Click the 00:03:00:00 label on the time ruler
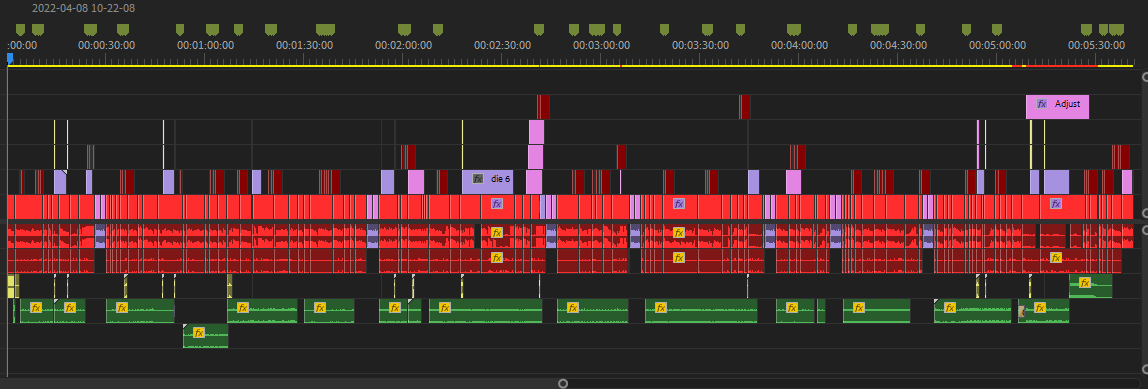 (x=601, y=45)
